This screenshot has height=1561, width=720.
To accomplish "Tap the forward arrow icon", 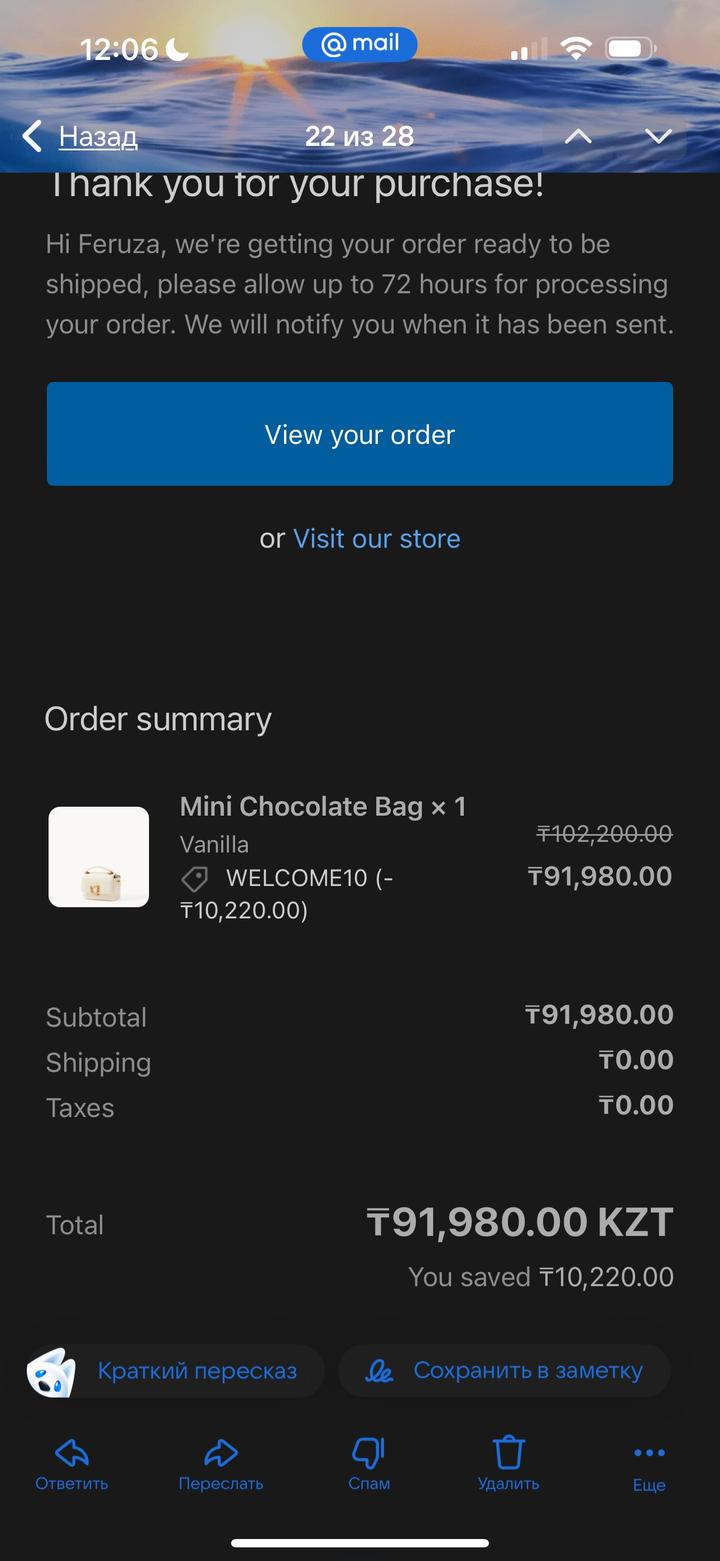I will pyautogui.click(x=221, y=1452).
